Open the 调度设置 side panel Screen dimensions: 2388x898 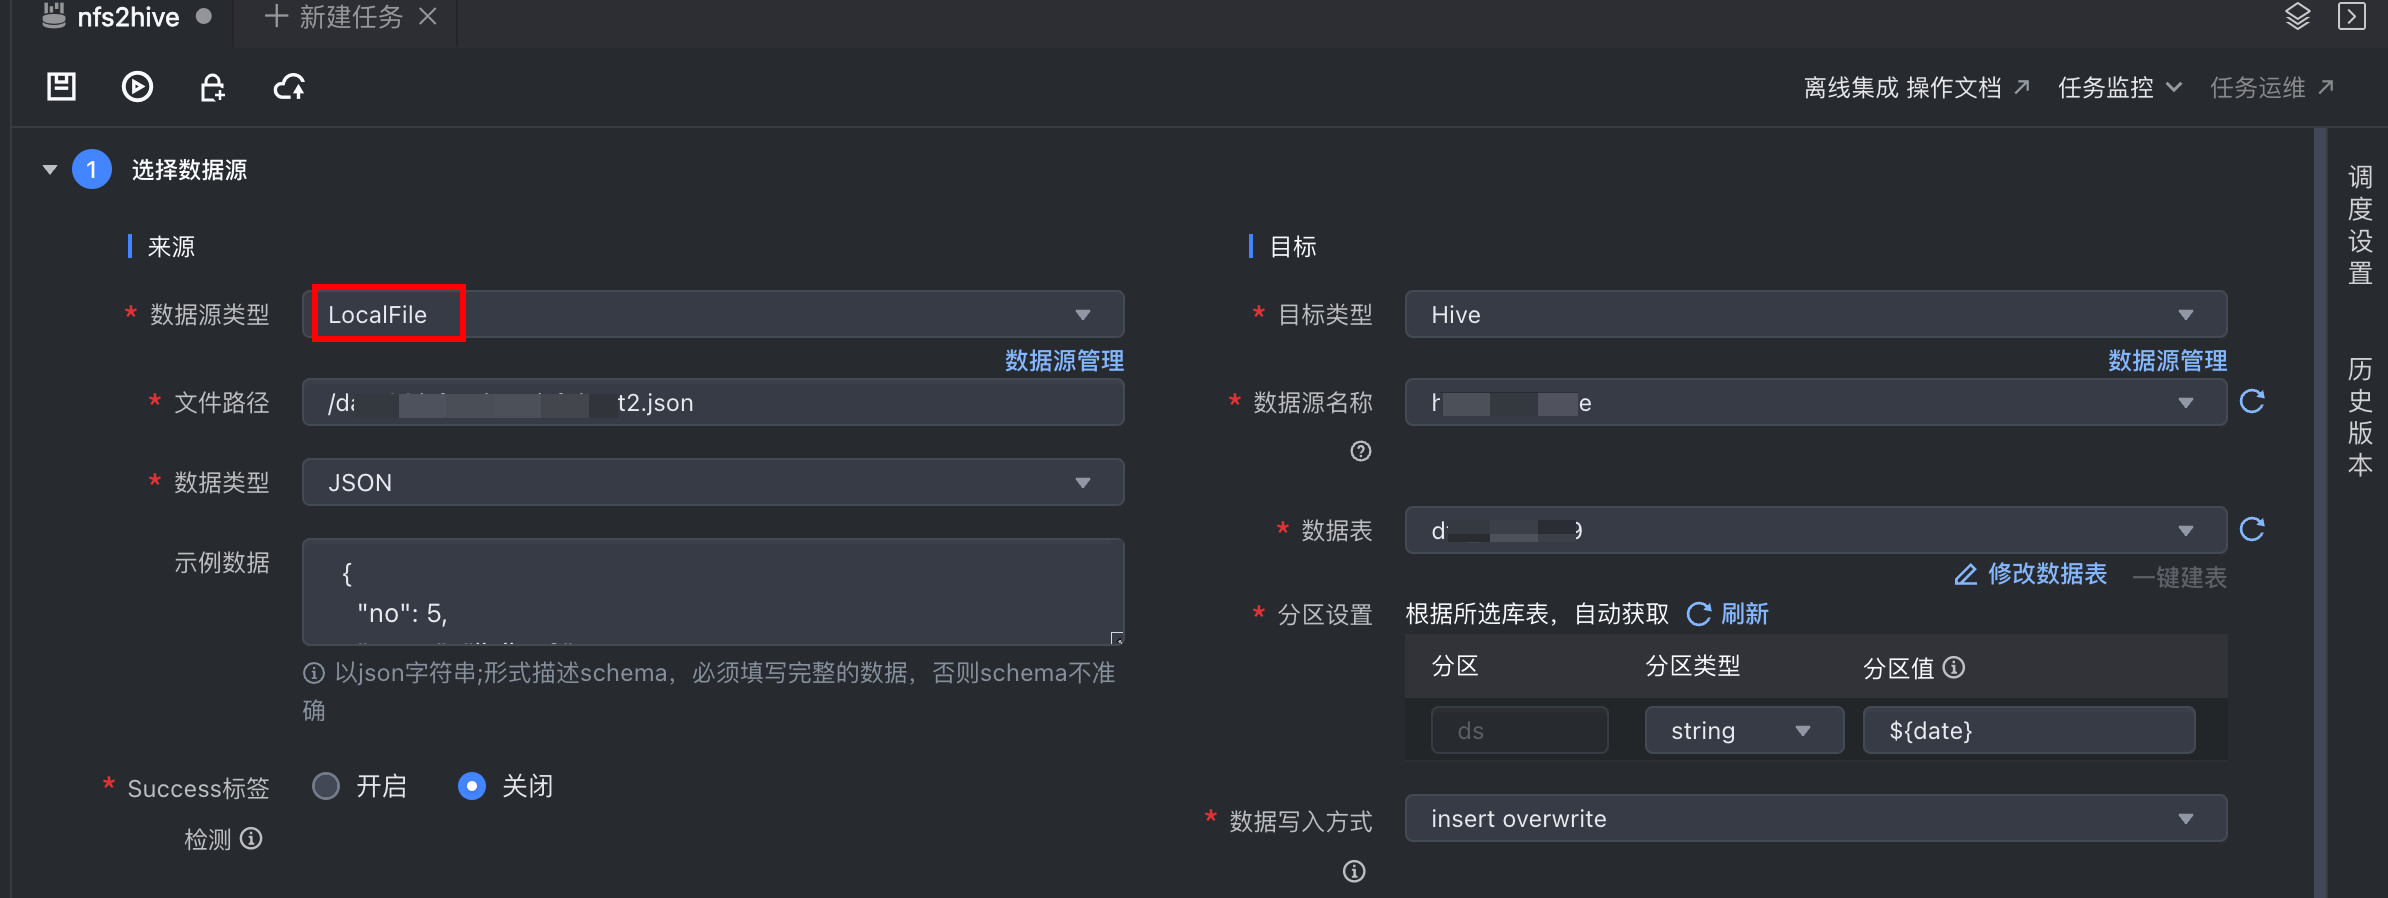coord(2360,225)
